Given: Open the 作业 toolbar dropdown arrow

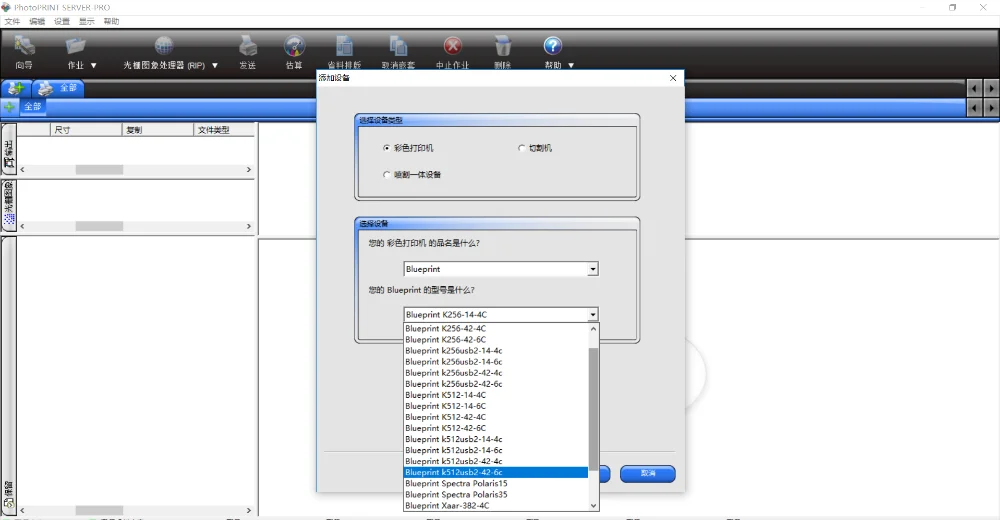Looking at the screenshot, I should pos(94,65).
